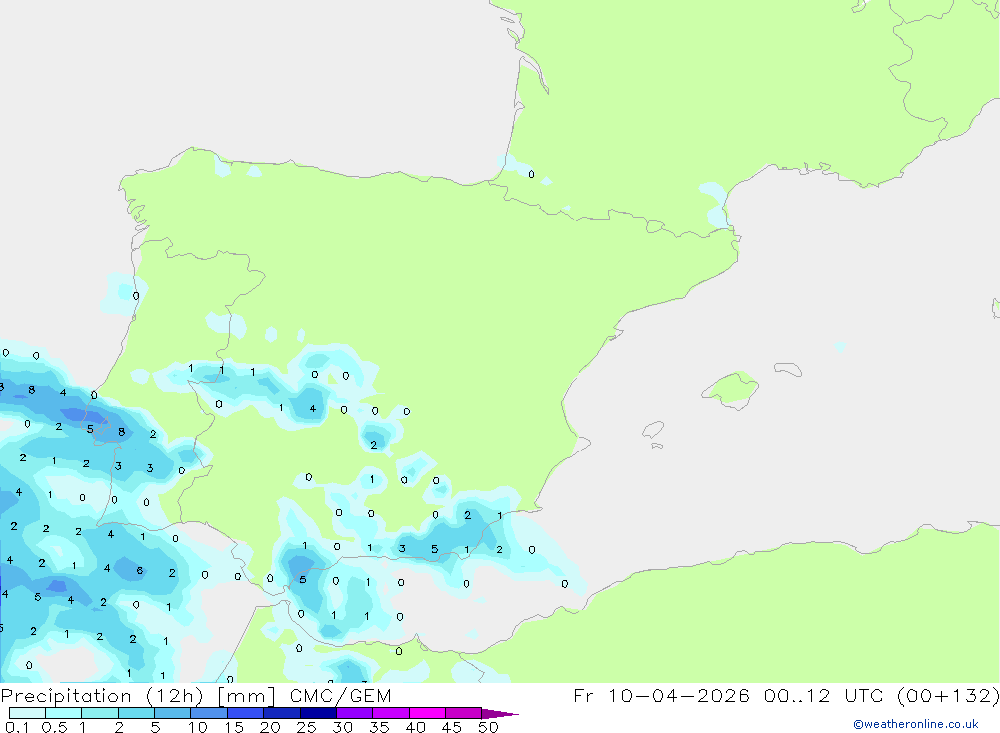The width and height of the screenshot is (1000, 733).
Task: Pick the legend swatch between 35 and 40
Action: coord(391,713)
